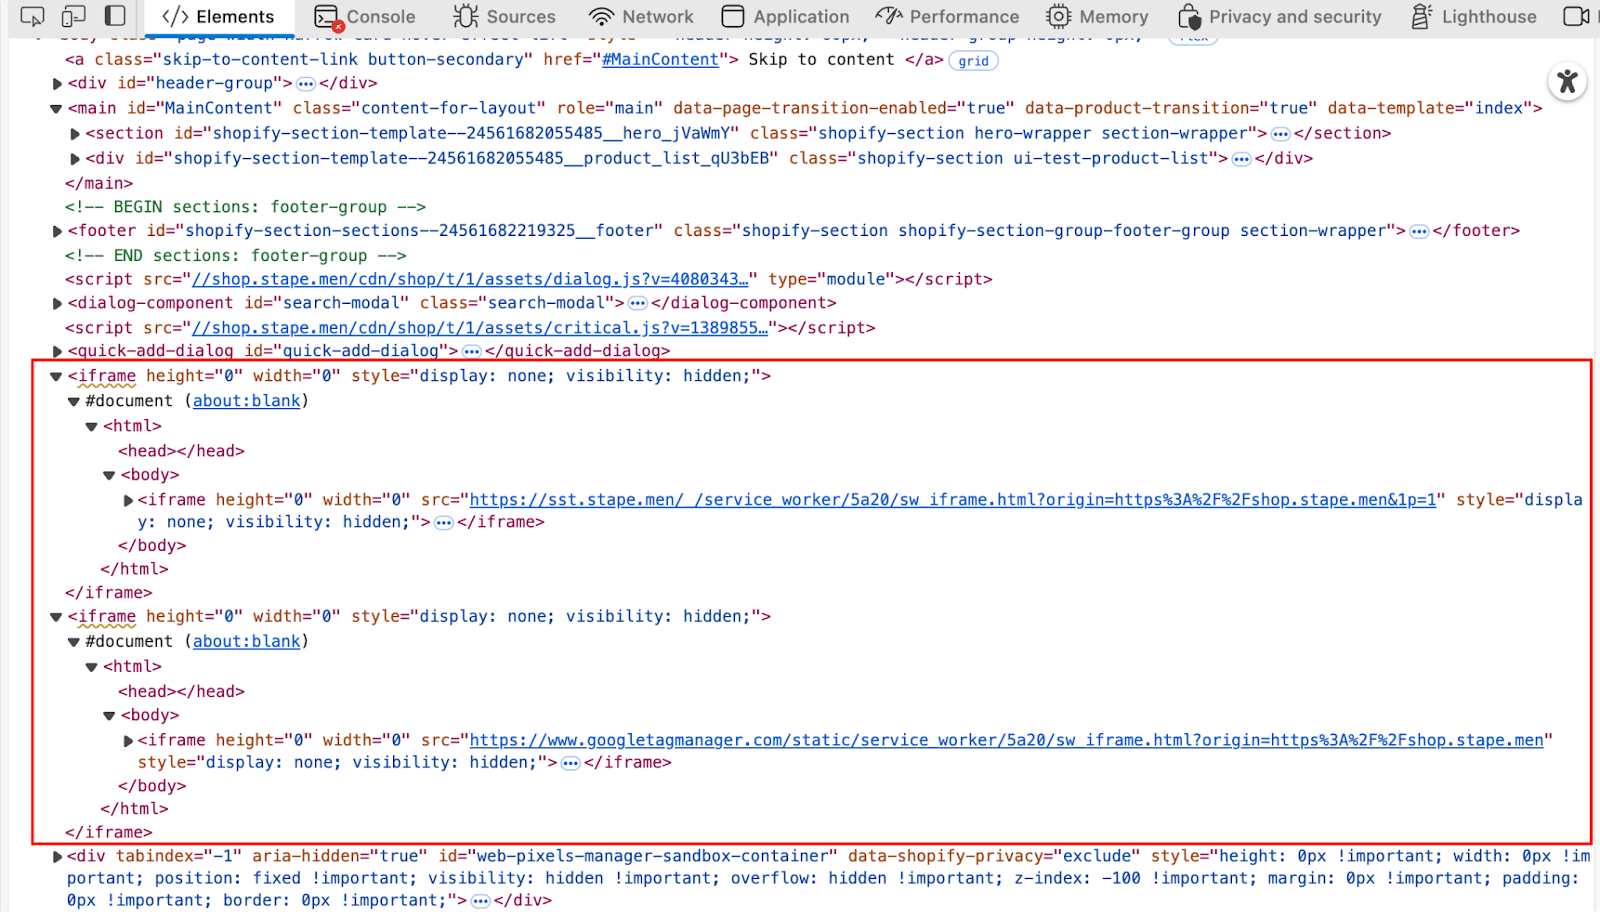
Task: Click the accessibility figure button
Action: click(1567, 82)
